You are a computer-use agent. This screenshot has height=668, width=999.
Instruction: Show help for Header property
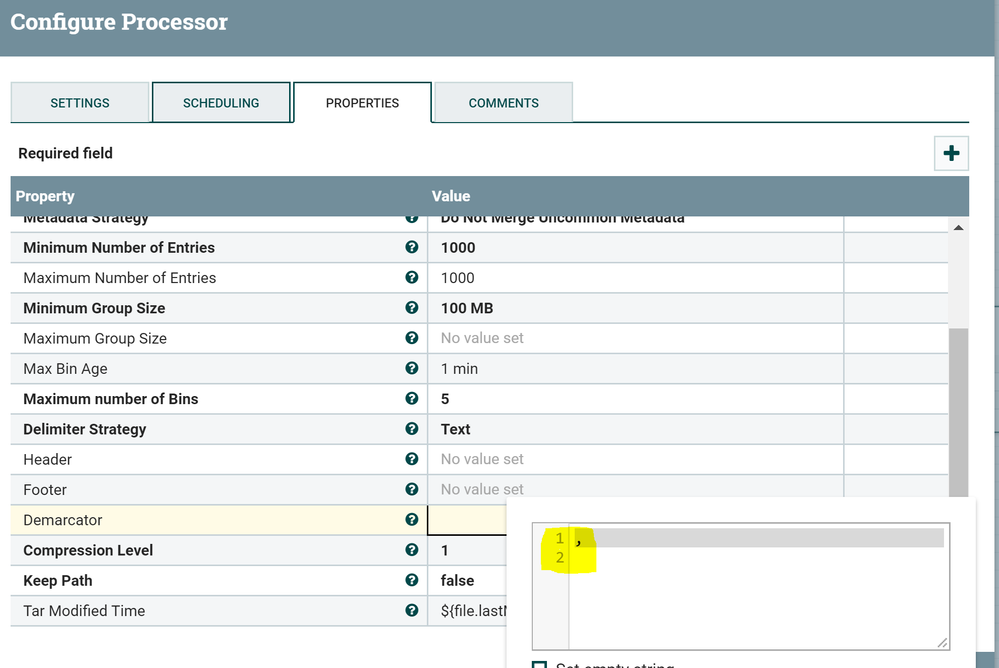pos(412,459)
